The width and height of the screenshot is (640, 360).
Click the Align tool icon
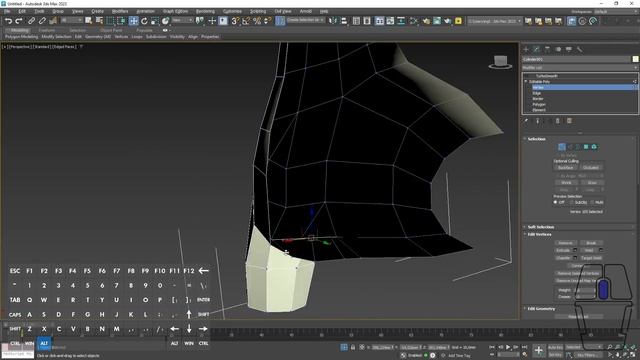pyautogui.click(x=344, y=21)
